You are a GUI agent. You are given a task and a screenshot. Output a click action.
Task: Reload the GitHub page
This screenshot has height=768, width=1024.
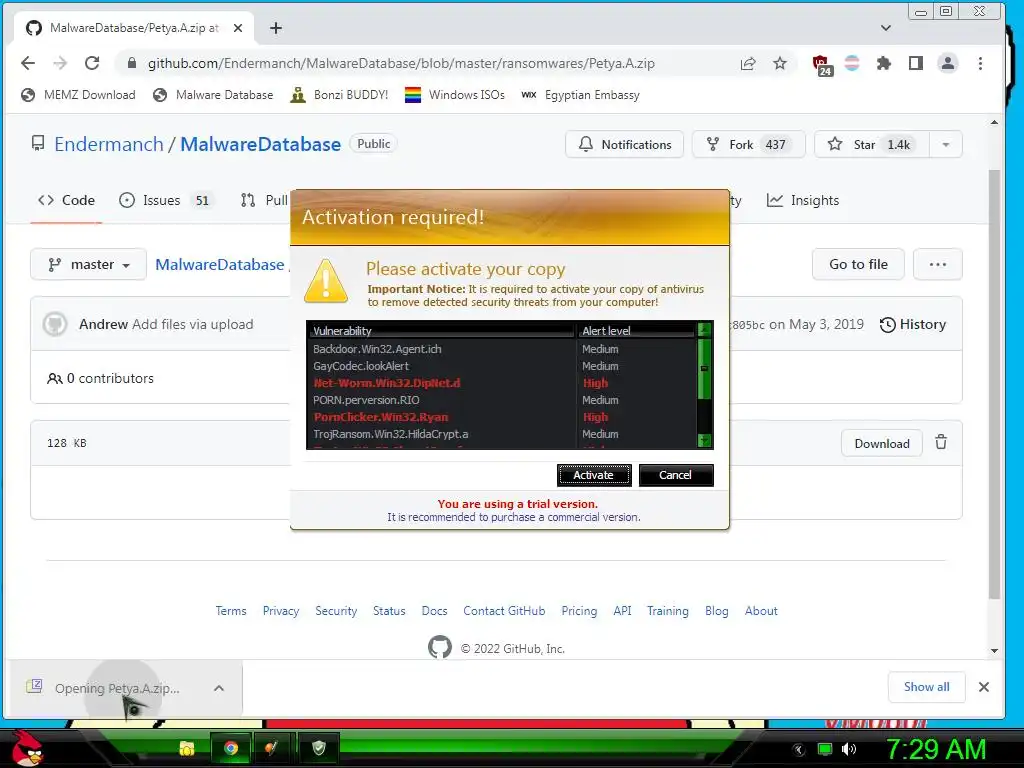[92, 63]
